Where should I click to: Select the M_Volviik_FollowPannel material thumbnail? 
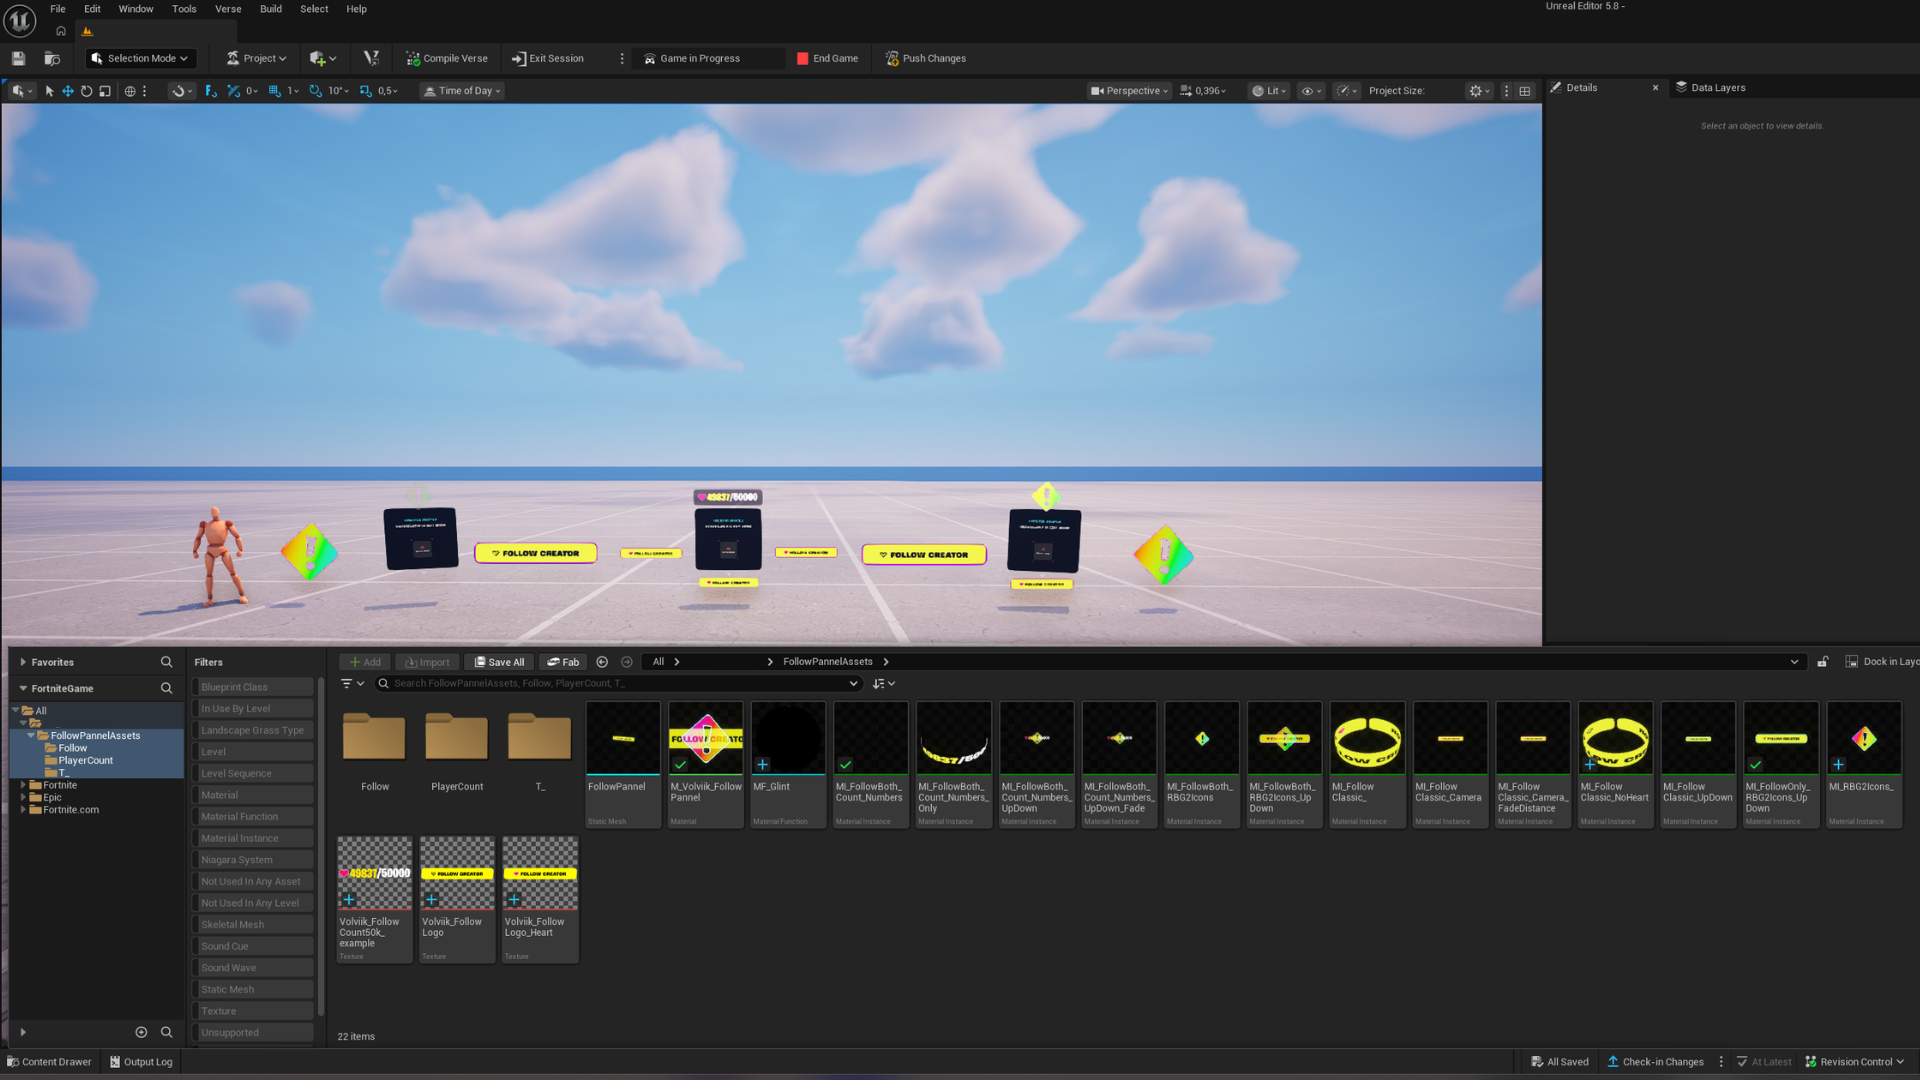coord(706,740)
